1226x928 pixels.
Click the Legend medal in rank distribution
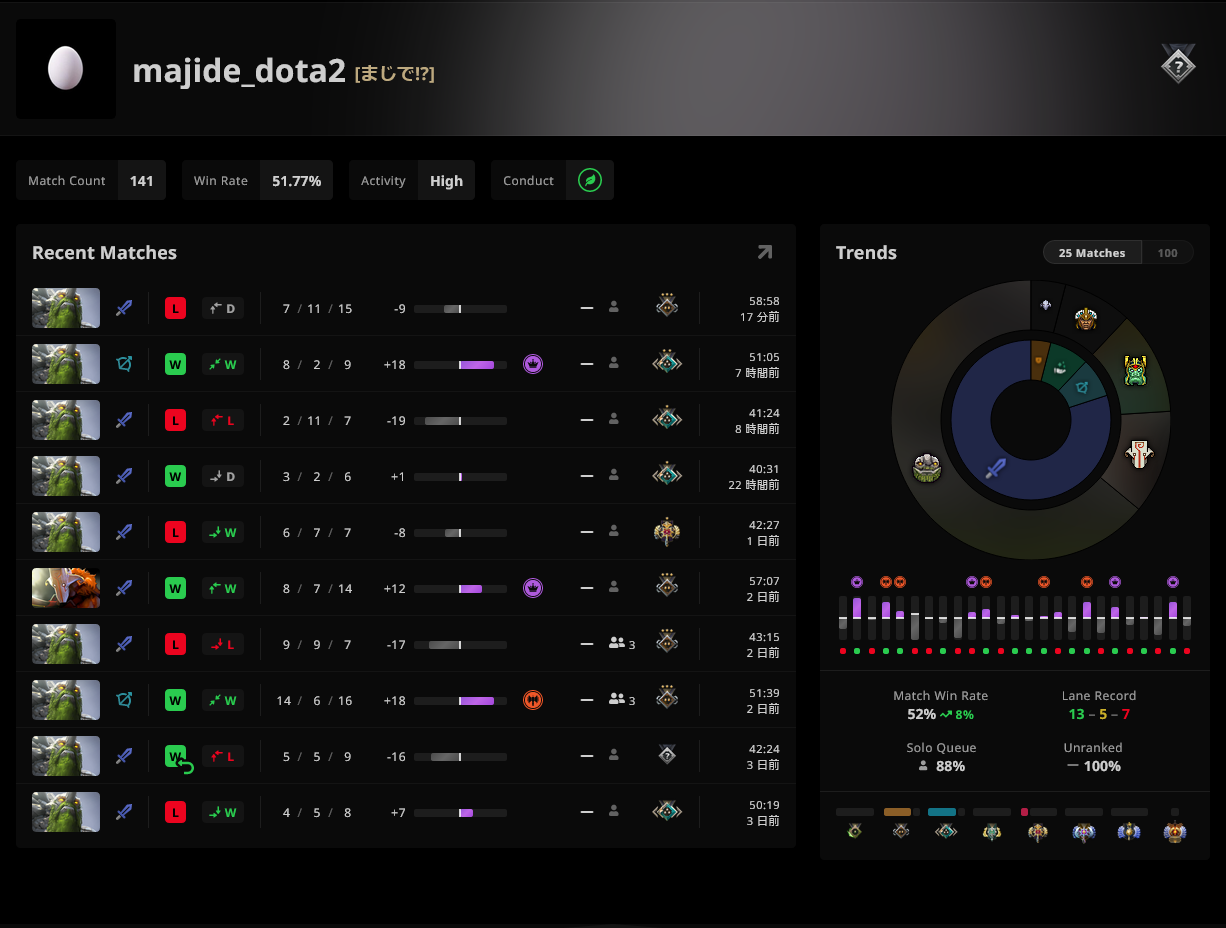tap(1038, 831)
